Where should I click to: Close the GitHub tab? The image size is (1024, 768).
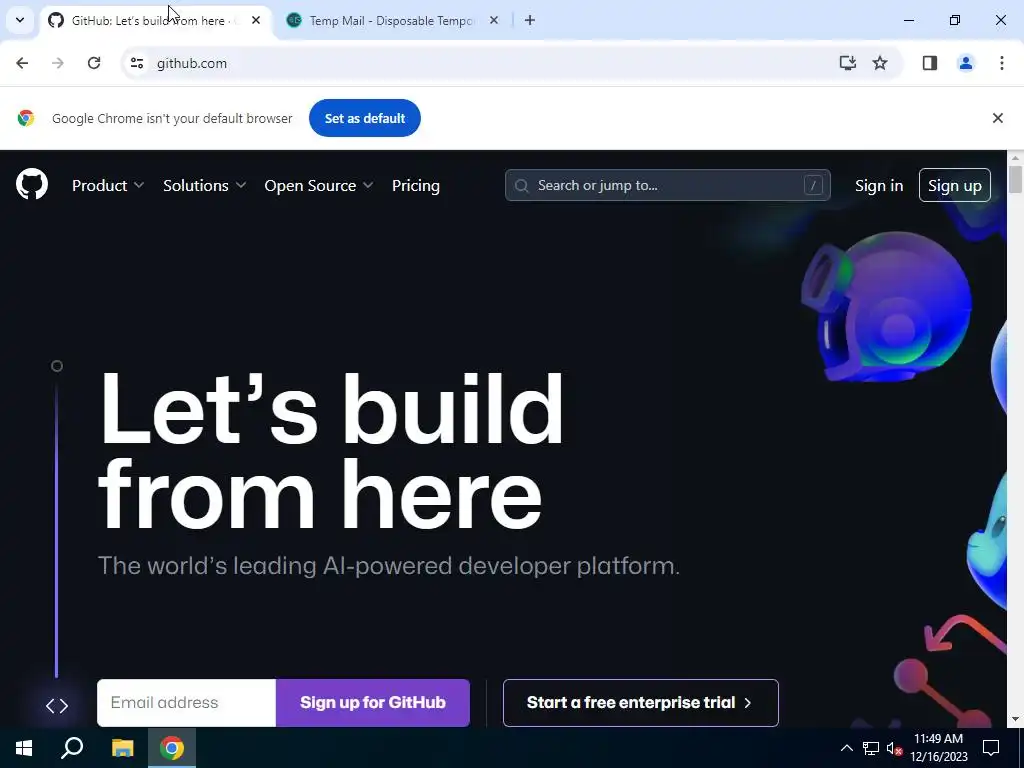256,20
